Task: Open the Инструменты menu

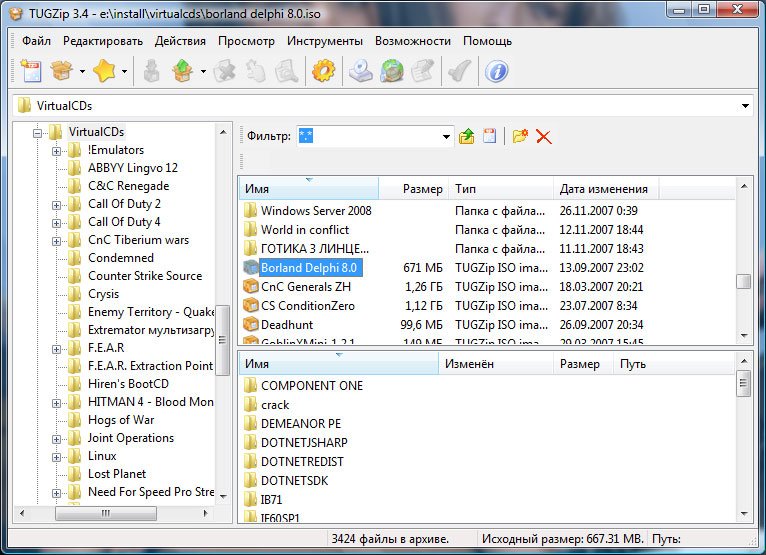Action: coord(325,41)
